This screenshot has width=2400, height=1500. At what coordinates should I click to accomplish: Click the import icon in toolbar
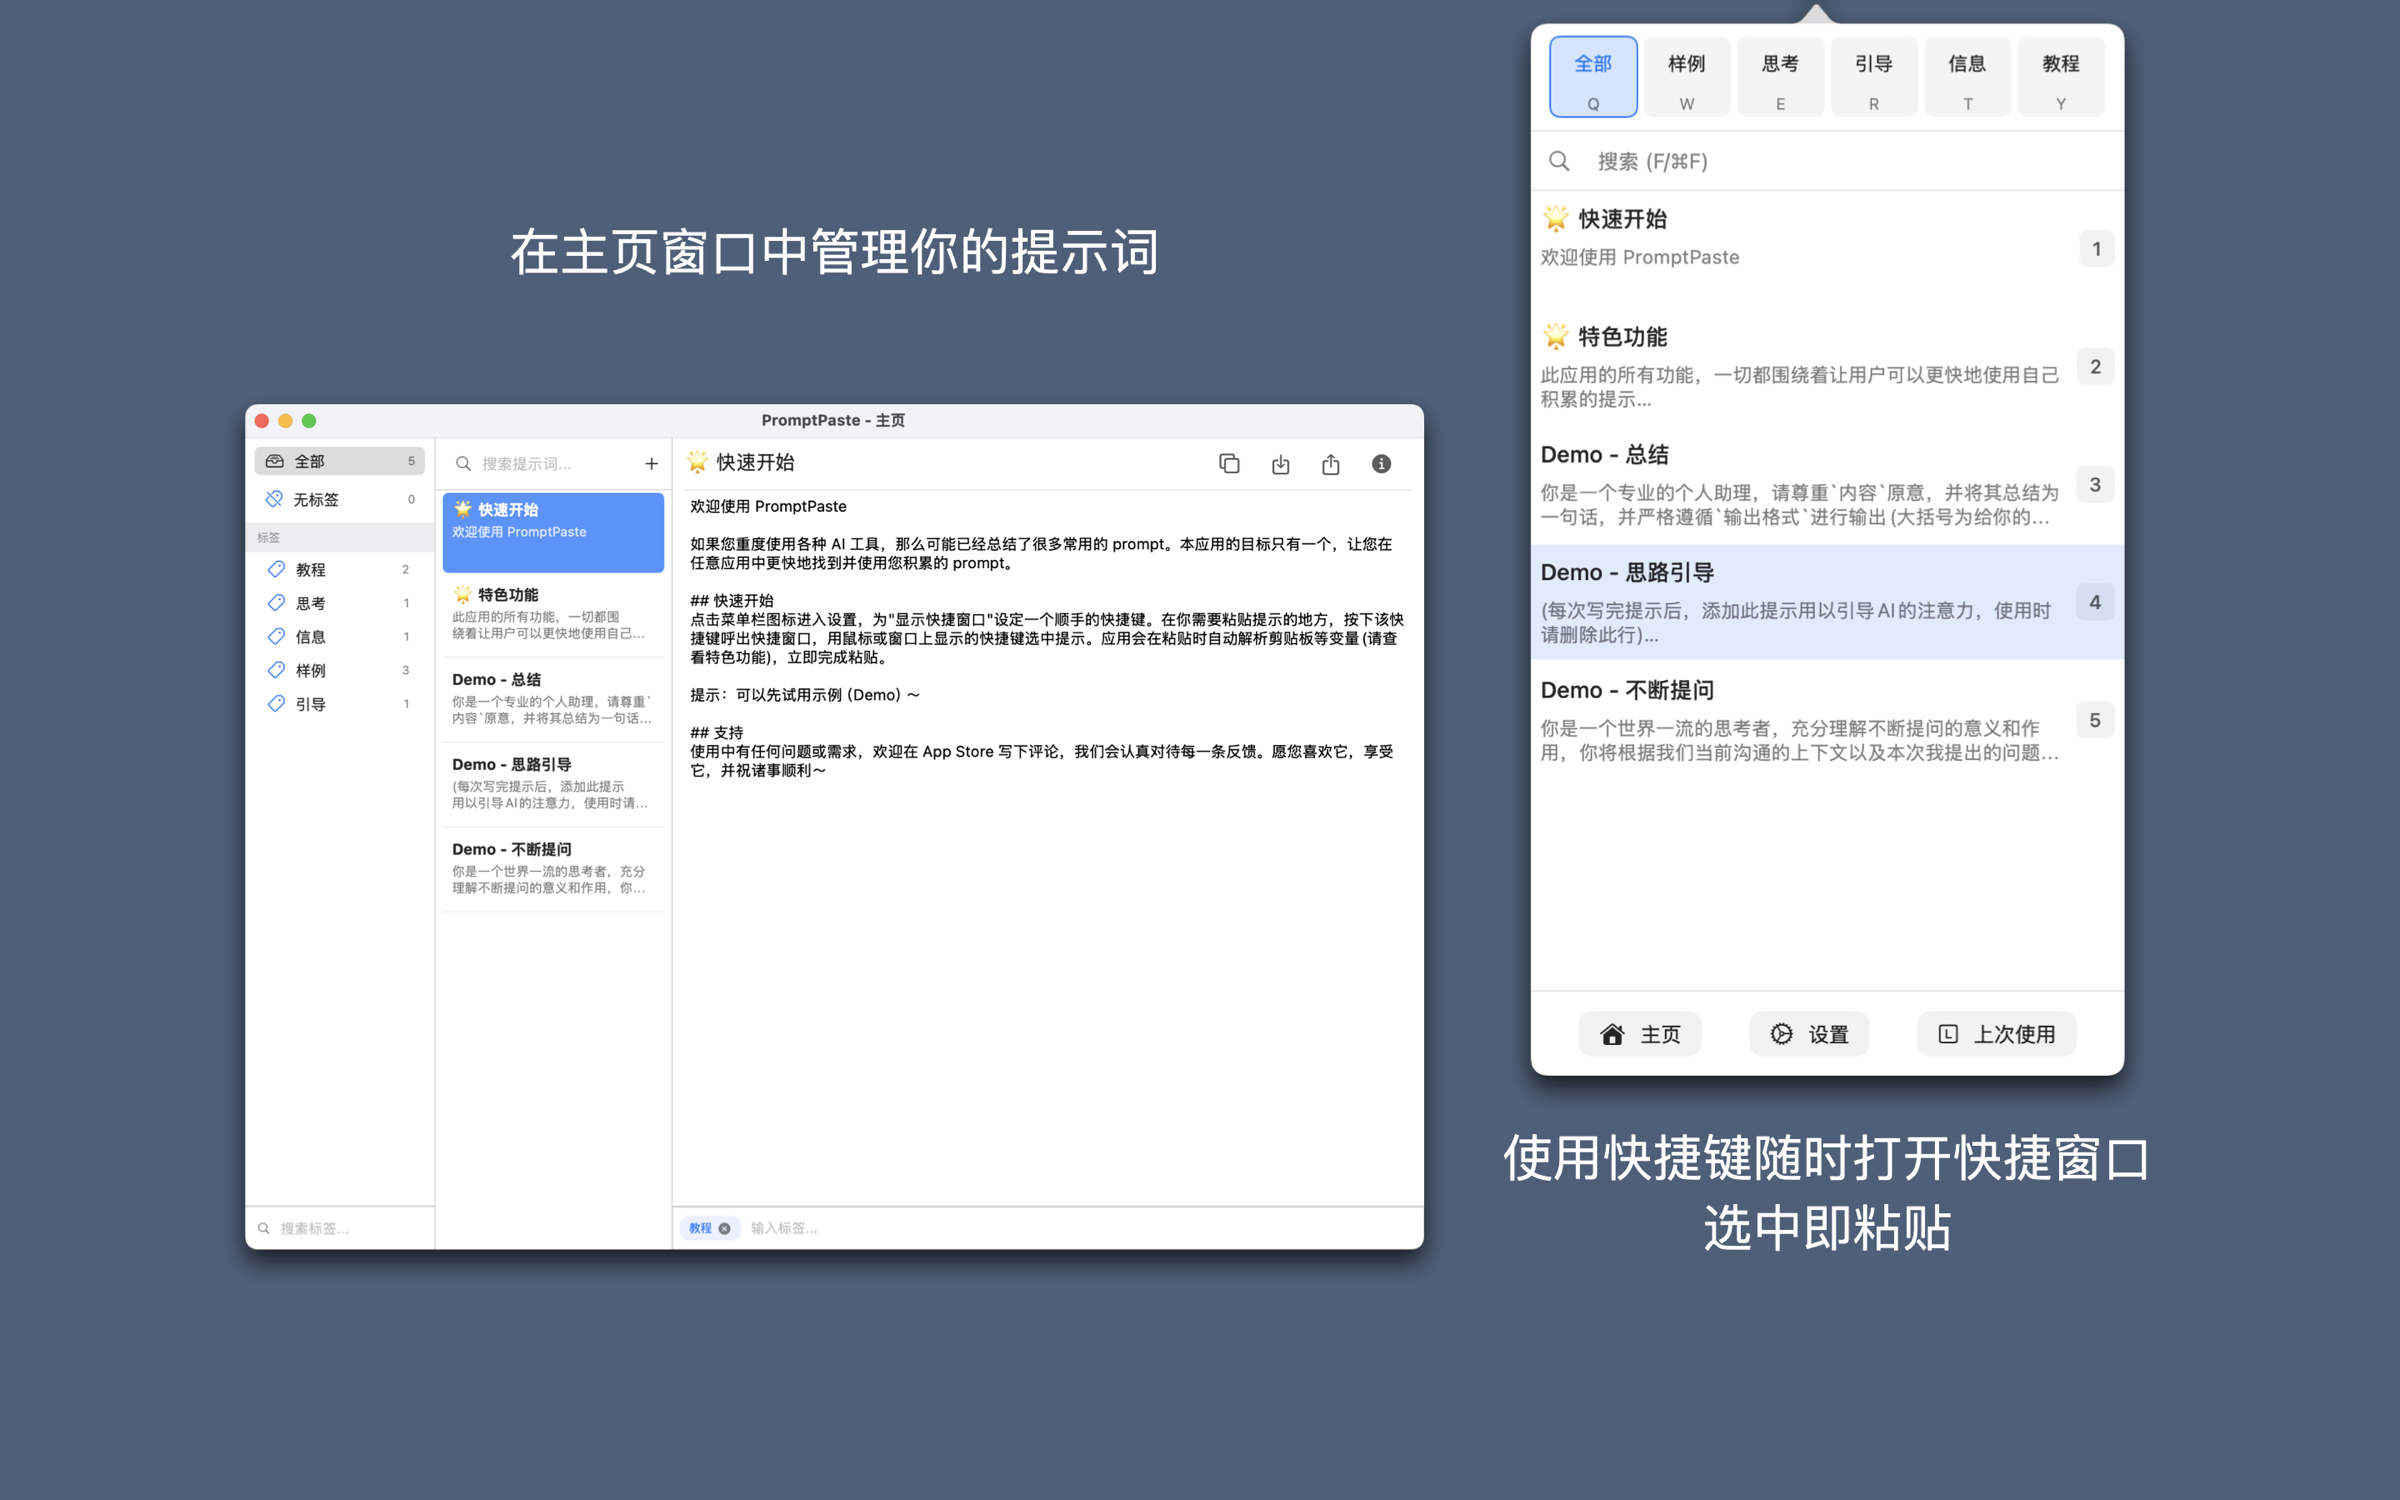point(1280,464)
